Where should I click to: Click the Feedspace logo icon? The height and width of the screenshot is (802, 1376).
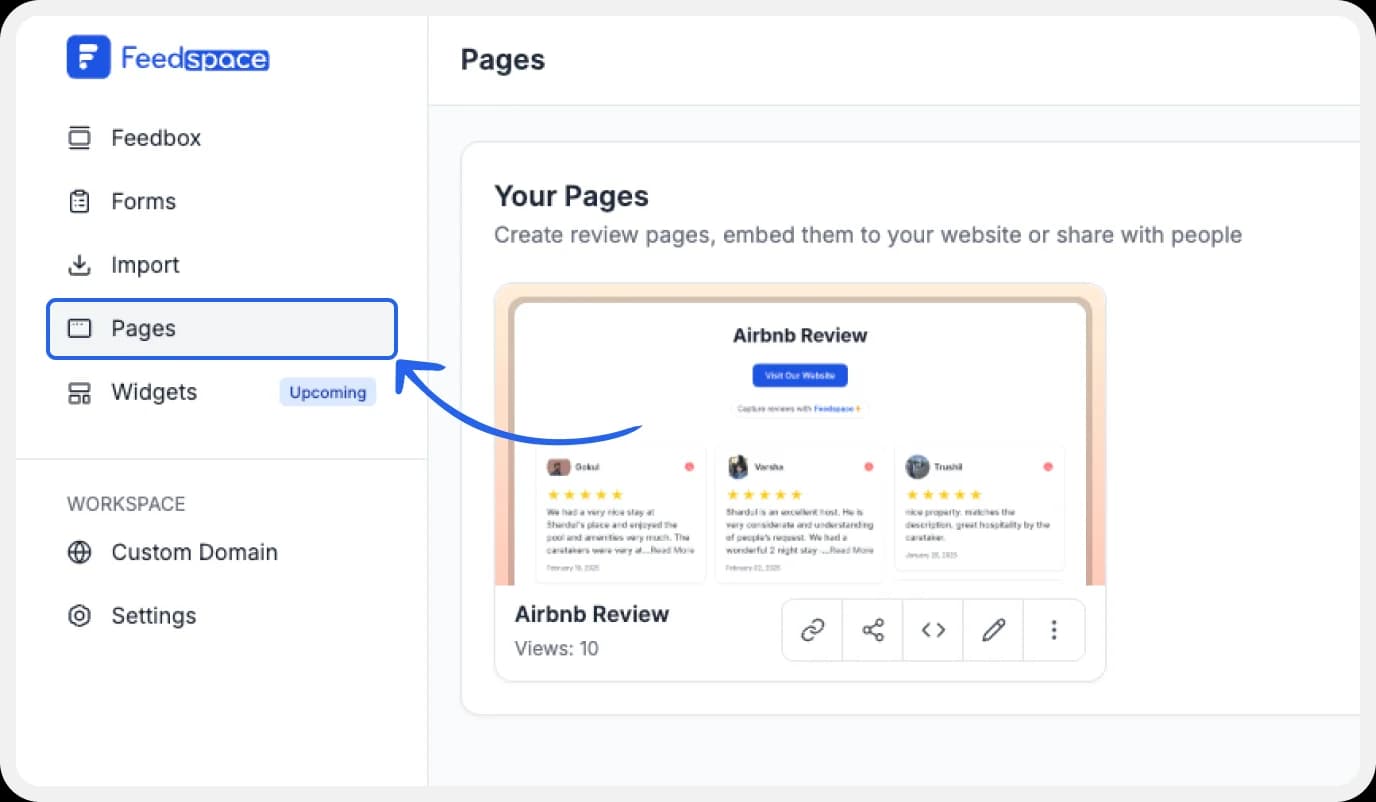coord(88,57)
